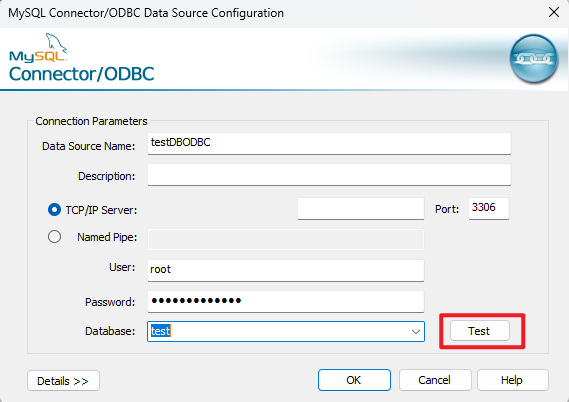Click the Connector/ODBC banner title
Screen dimensions: 569x402
[82, 74]
